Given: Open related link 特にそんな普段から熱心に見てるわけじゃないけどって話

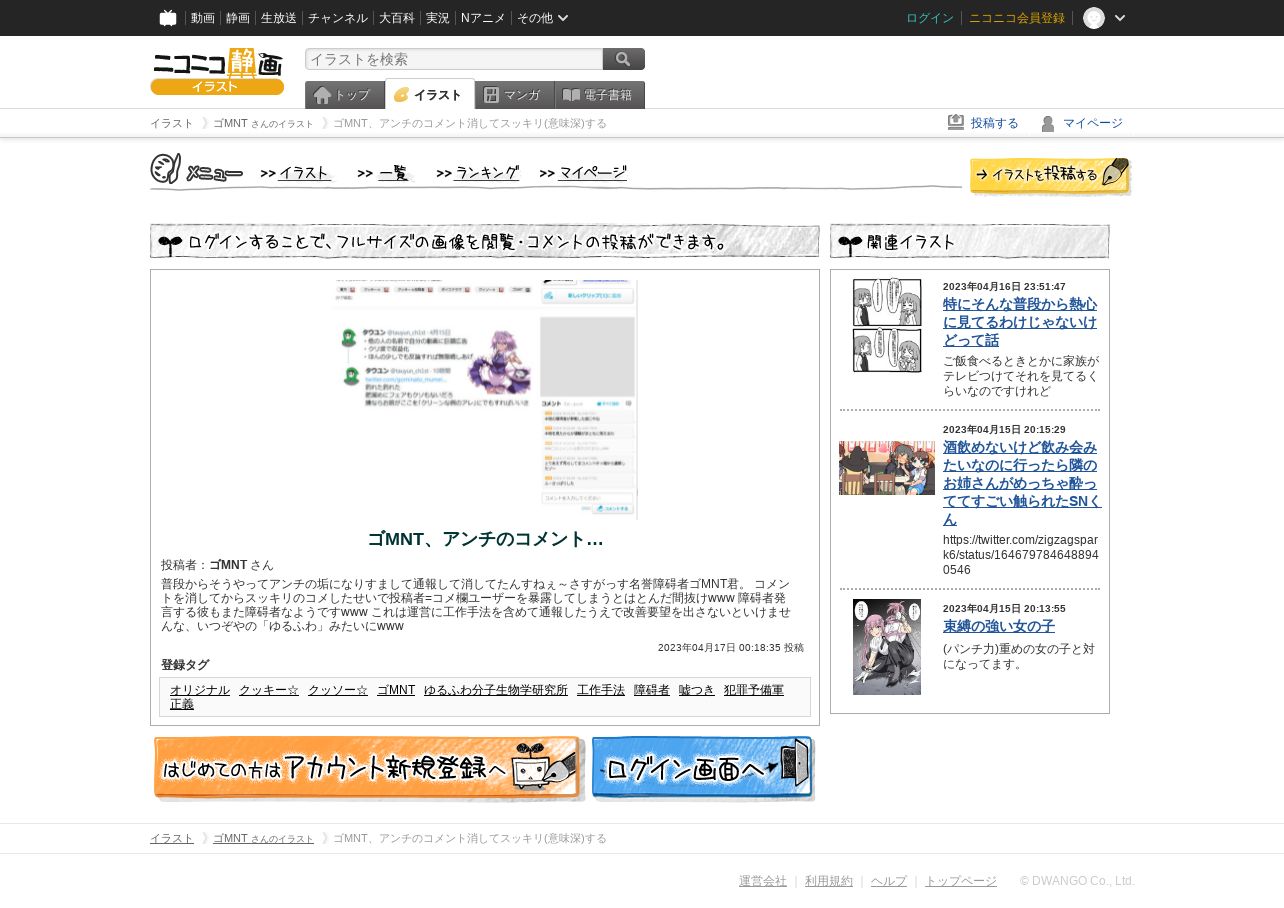Looking at the screenshot, I should click(1020, 322).
